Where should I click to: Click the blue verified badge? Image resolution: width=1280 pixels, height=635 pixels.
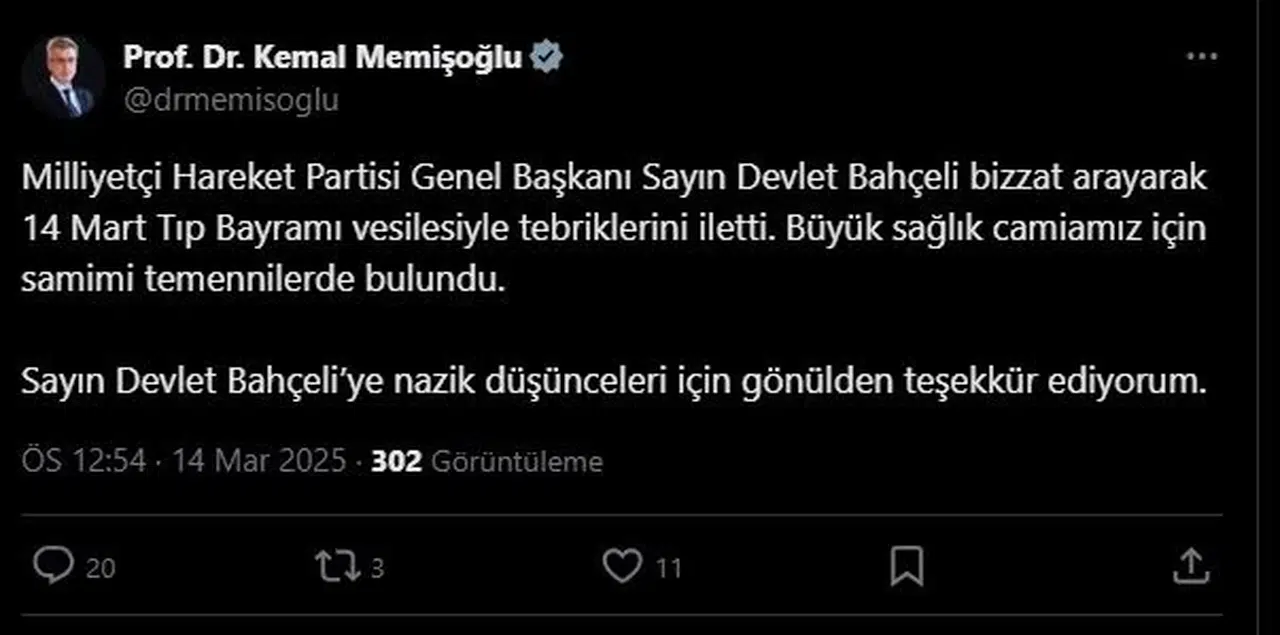(546, 58)
